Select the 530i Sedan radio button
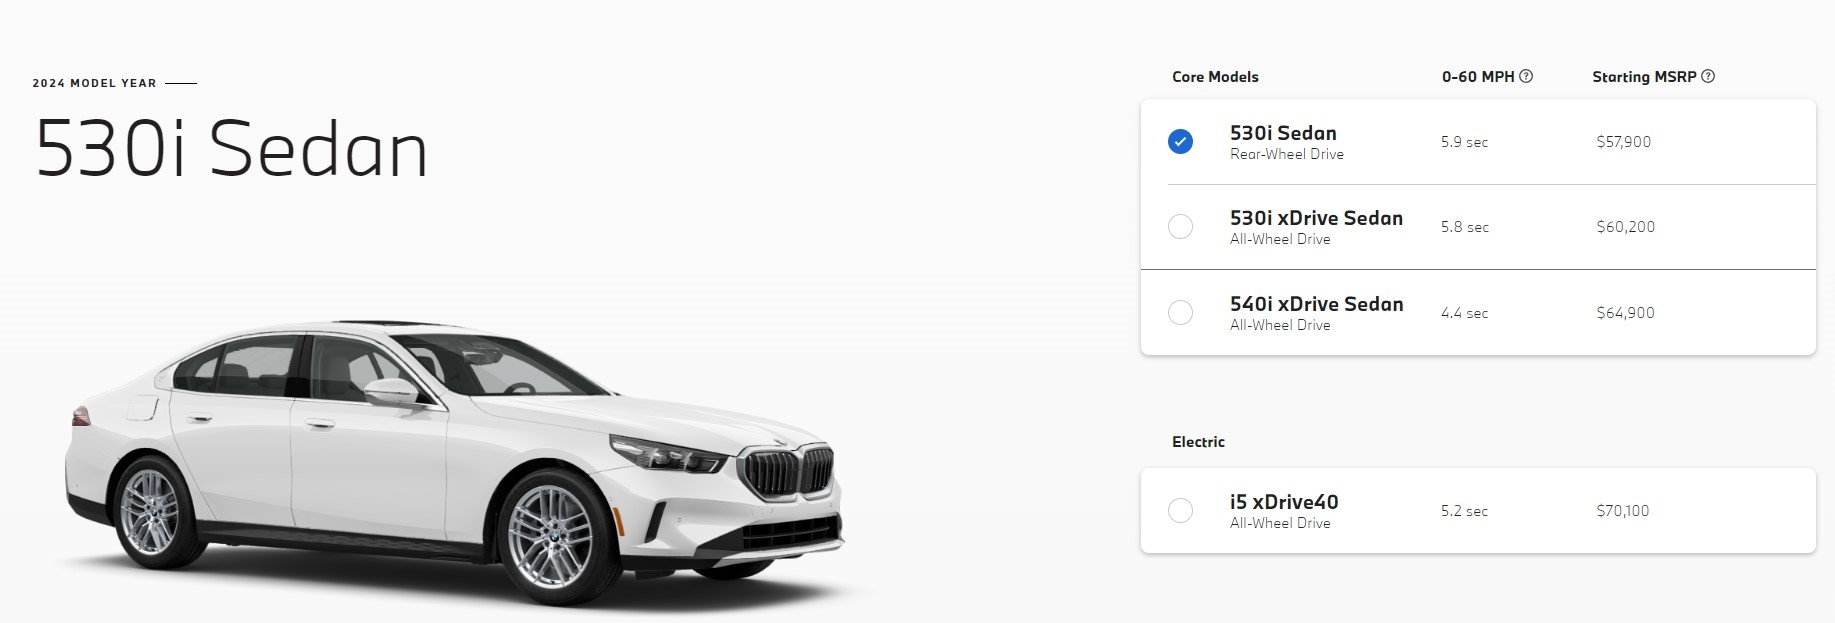 [1180, 142]
